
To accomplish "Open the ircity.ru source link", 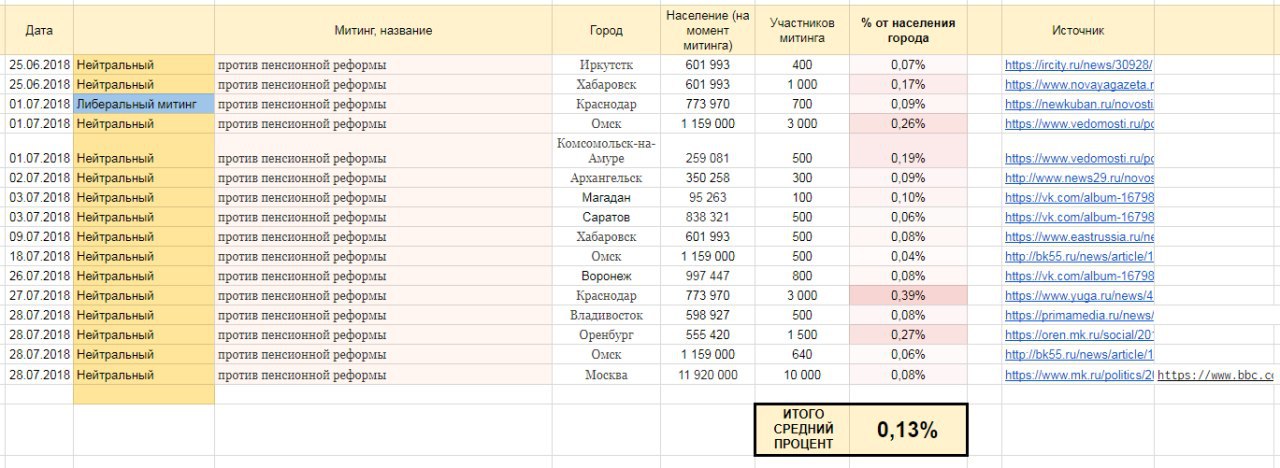I will 1078,65.
